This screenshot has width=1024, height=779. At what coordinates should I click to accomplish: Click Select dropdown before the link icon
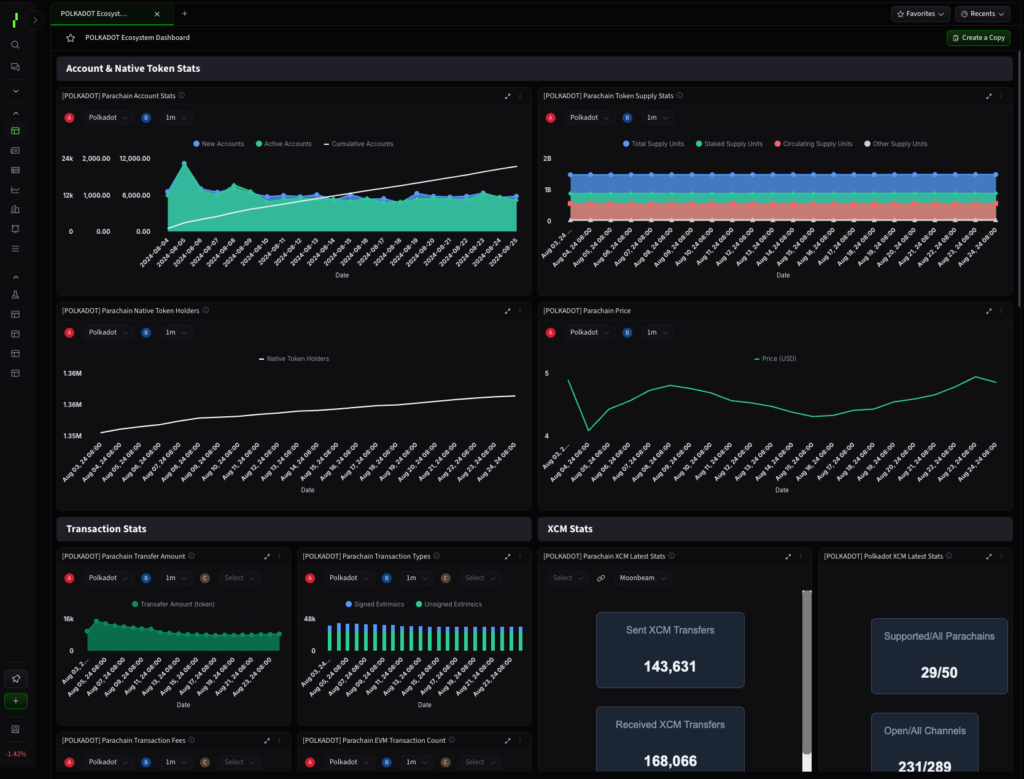click(x=568, y=578)
